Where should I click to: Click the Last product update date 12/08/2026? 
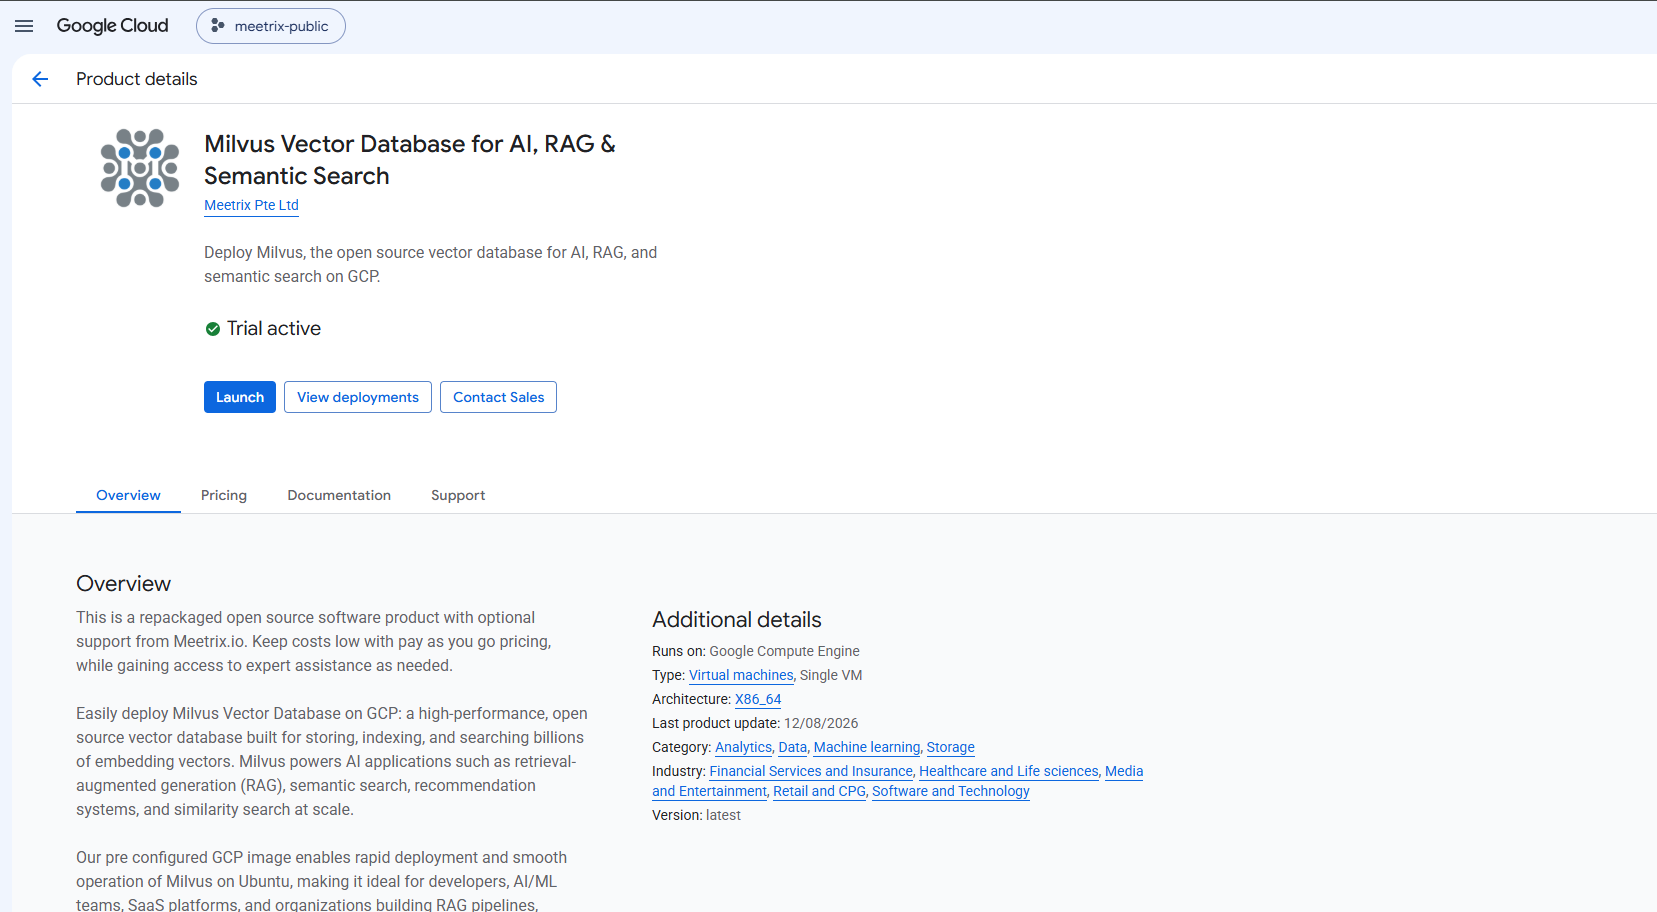click(x=821, y=723)
